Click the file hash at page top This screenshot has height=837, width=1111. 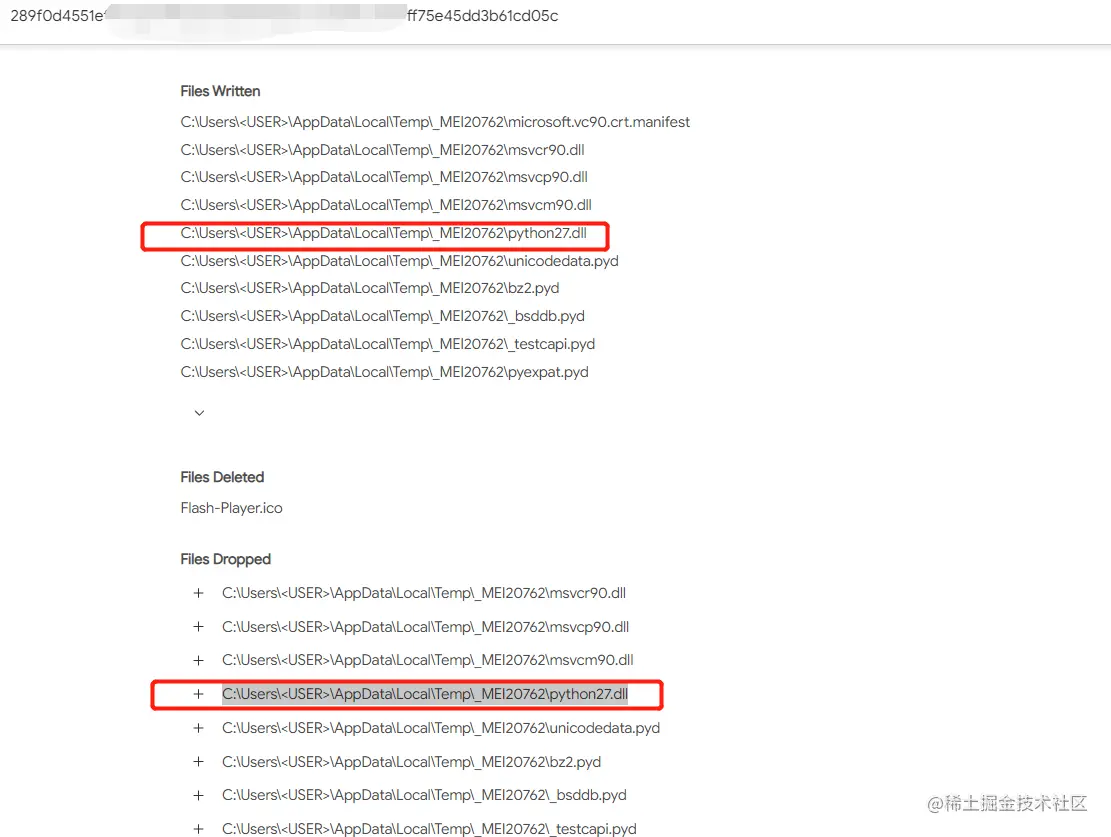click(284, 16)
